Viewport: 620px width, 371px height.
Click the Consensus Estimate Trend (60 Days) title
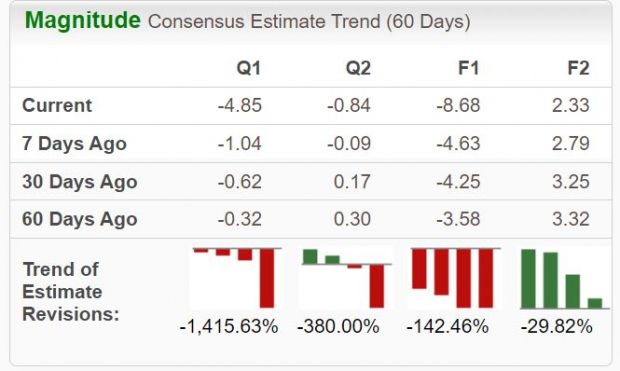[x=309, y=21]
